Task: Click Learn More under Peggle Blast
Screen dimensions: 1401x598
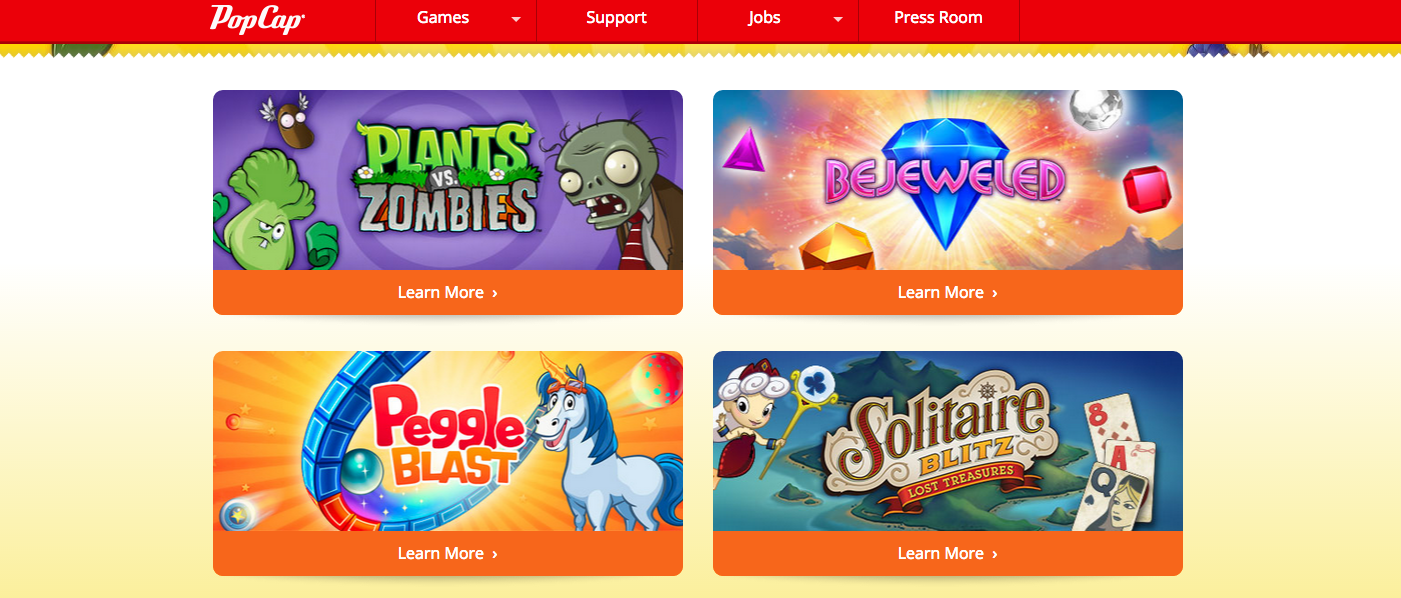Action: [448, 553]
